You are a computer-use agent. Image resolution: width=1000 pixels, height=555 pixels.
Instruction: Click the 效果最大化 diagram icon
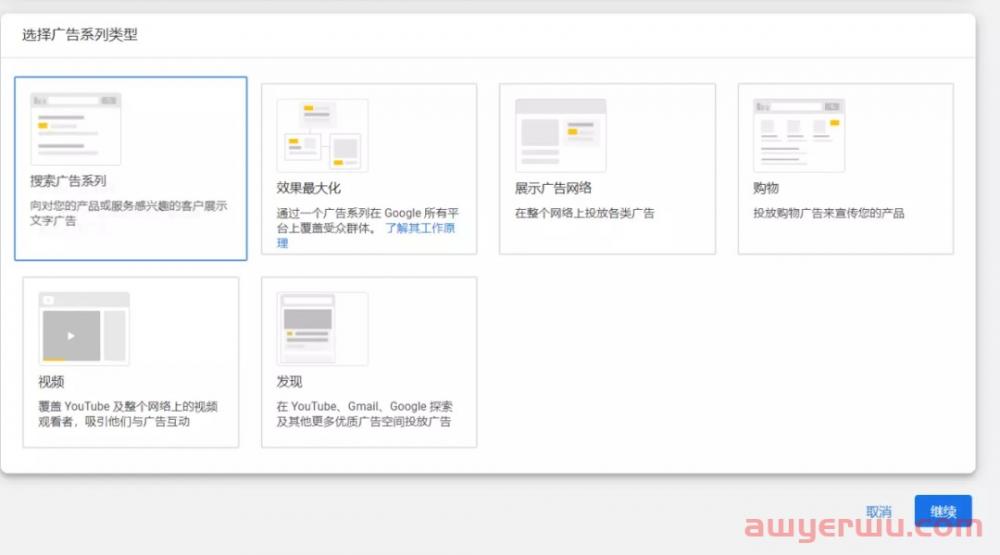pyautogui.click(x=322, y=135)
